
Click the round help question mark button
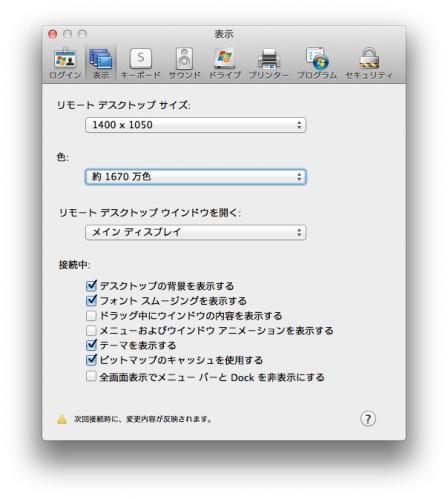[x=368, y=419]
